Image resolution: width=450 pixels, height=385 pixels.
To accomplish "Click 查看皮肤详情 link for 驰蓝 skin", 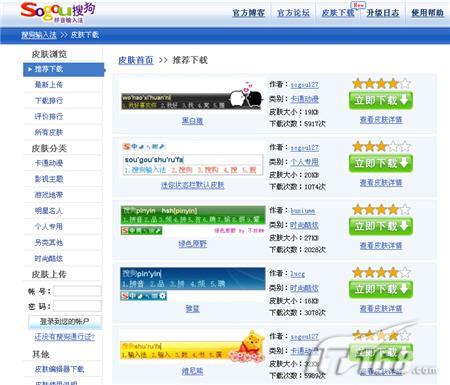I will coord(381,309).
